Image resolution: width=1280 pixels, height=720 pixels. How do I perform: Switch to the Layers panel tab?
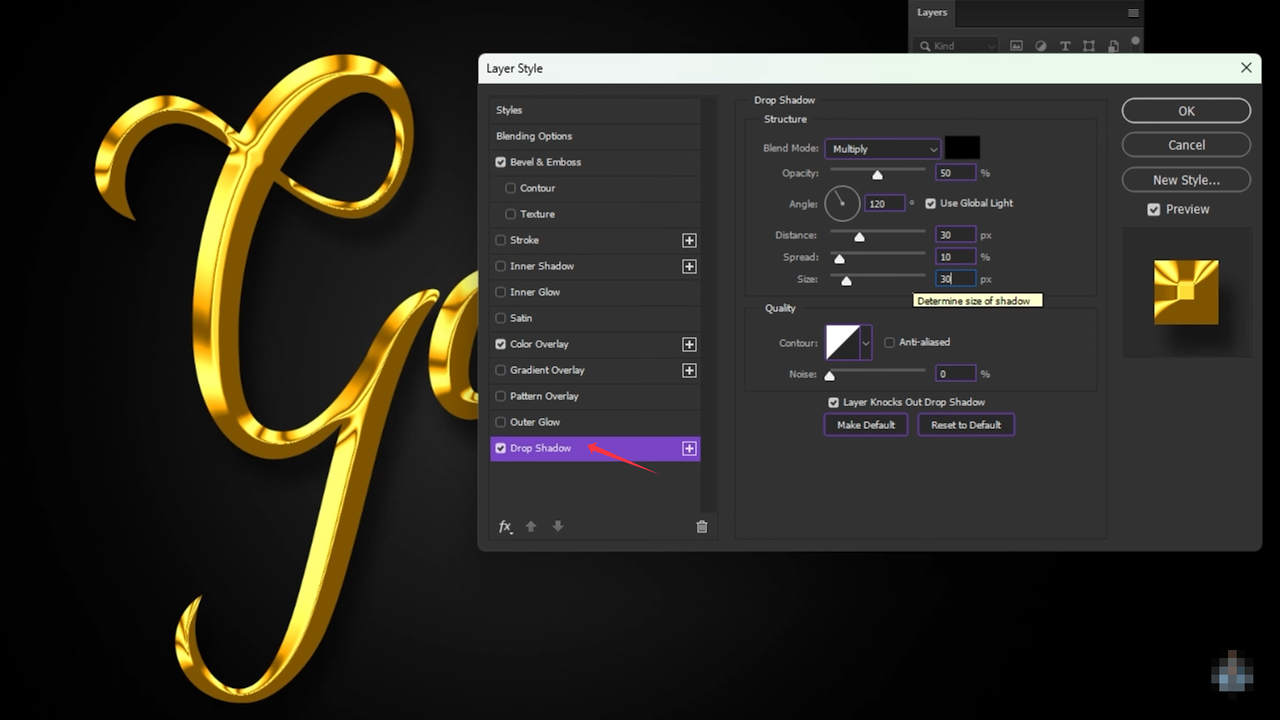tap(931, 12)
